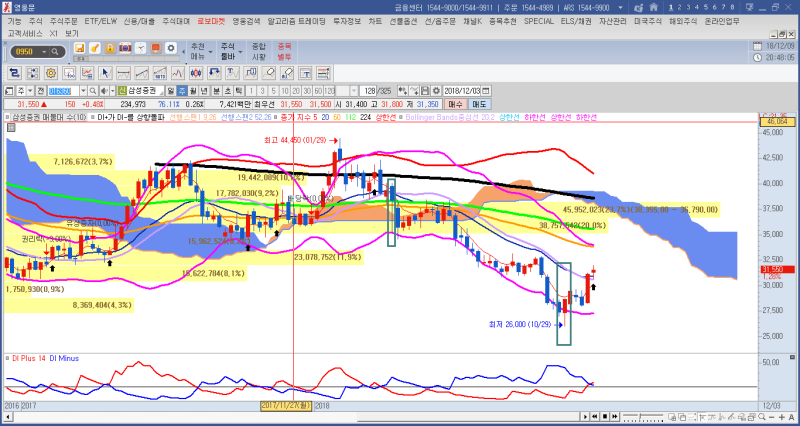The width and height of the screenshot is (800, 426).
Task: Select the text annotation T tool
Action: pyautogui.click(x=232, y=73)
